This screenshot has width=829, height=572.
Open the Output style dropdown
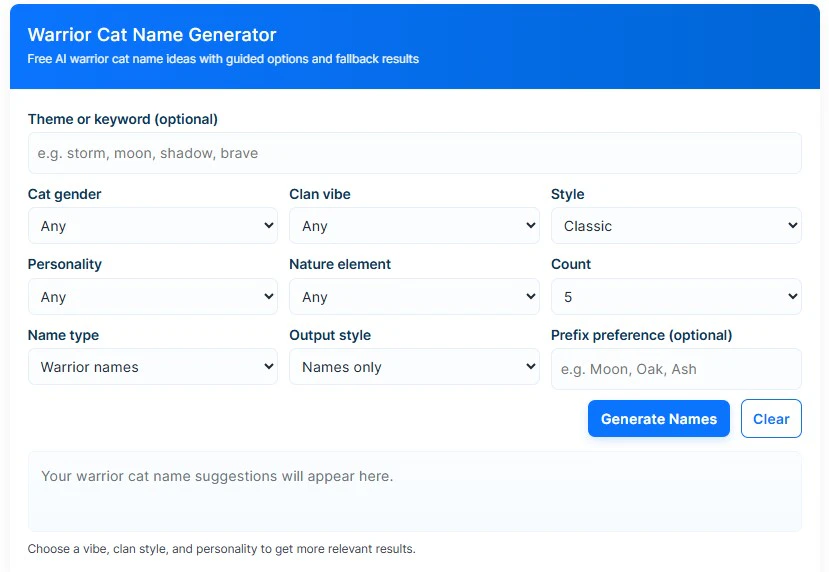[x=414, y=367]
